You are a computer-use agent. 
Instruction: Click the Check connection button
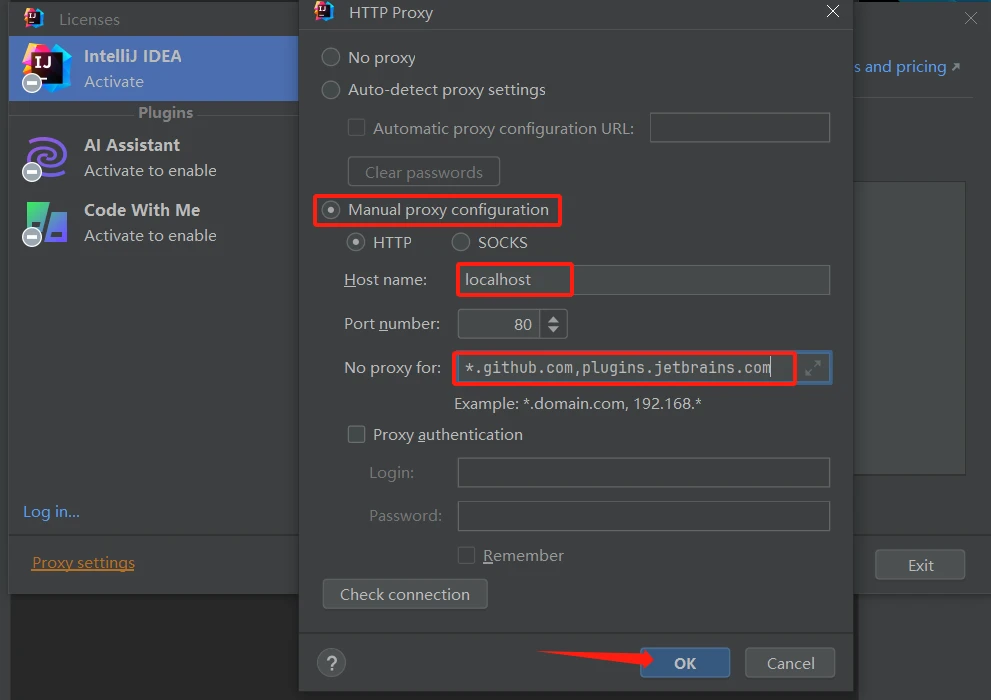(x=405, y=594)
